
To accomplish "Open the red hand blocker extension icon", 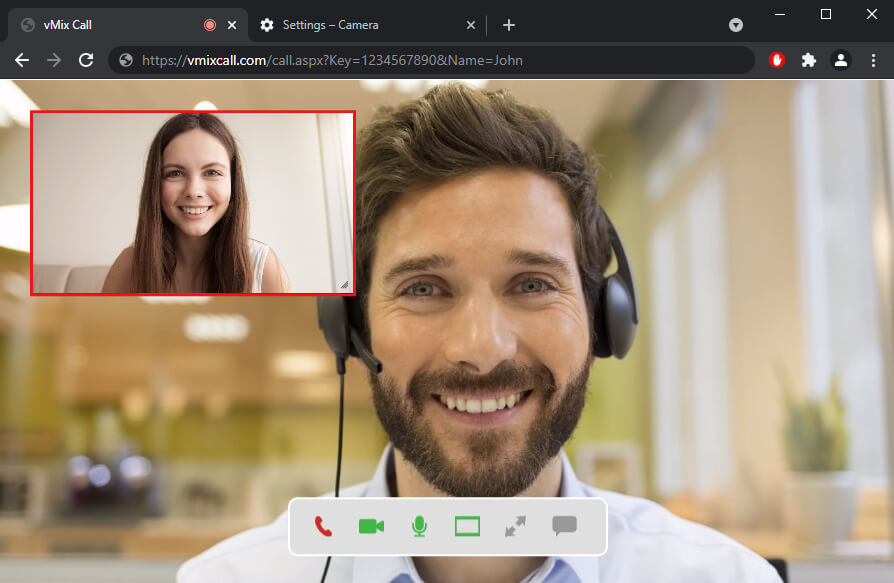I will click(777, 60).
